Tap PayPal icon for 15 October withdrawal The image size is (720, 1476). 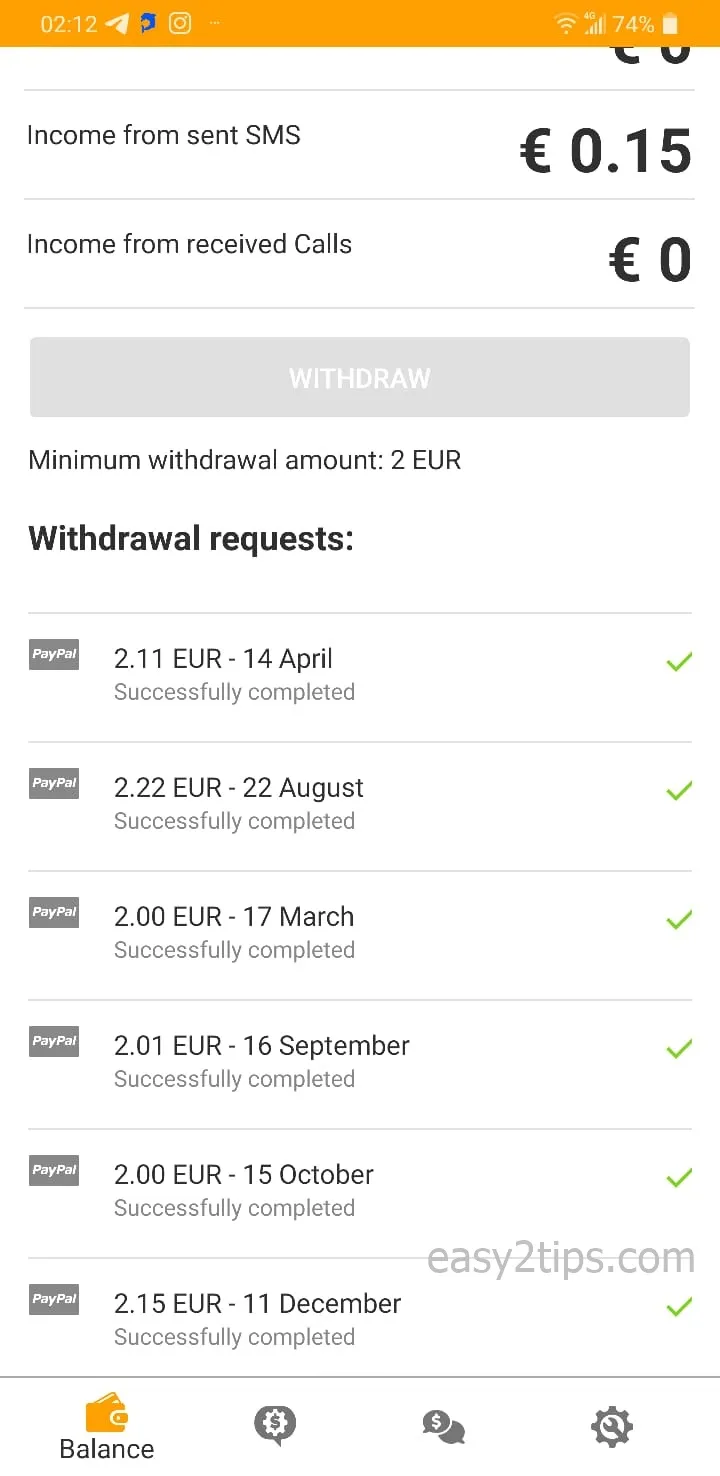(x=54, y=1170)
